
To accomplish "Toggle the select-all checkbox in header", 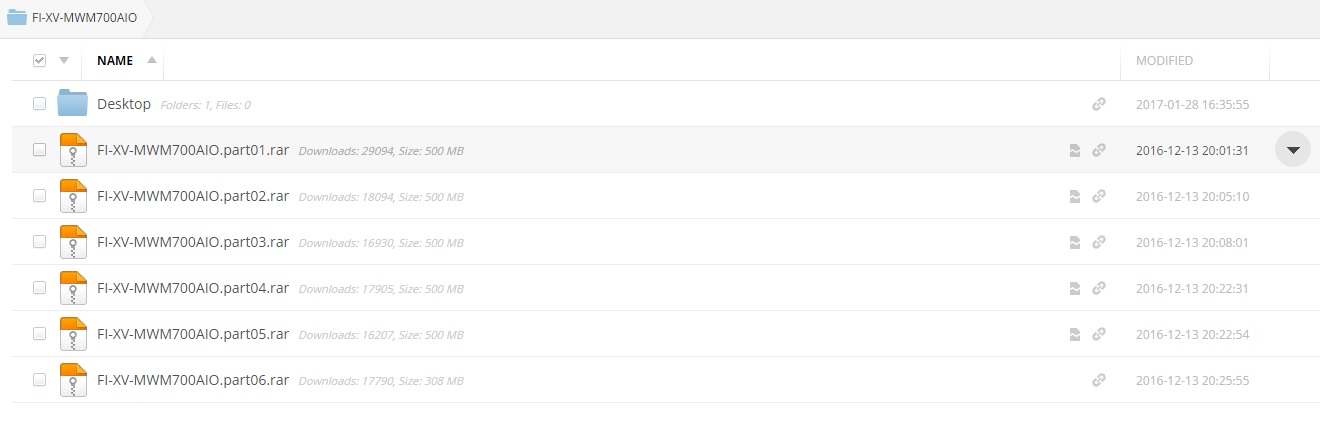I will 39,60.
